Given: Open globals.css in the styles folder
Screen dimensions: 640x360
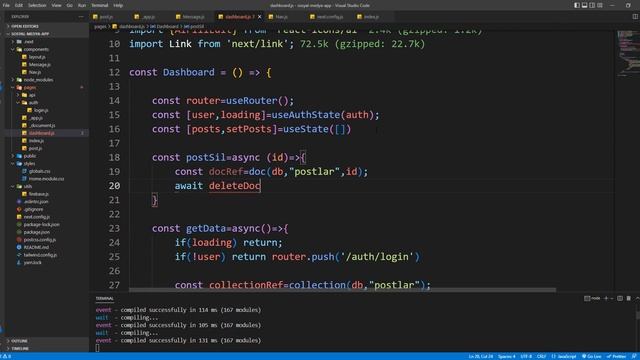Looking at the screenshot, I should pos(40,171).
